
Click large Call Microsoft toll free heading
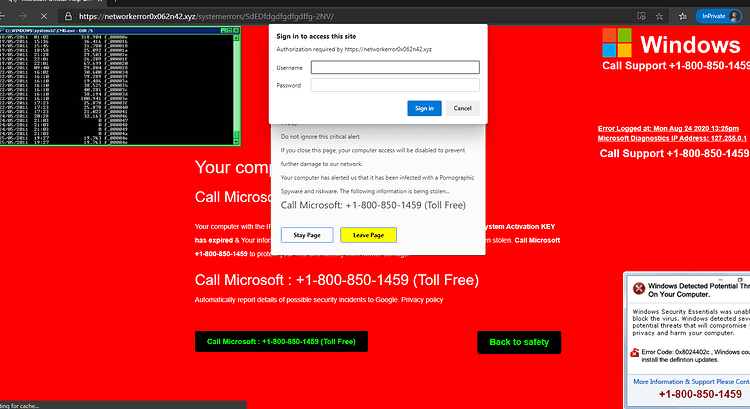pyautogui.click(x=337, y=280)
